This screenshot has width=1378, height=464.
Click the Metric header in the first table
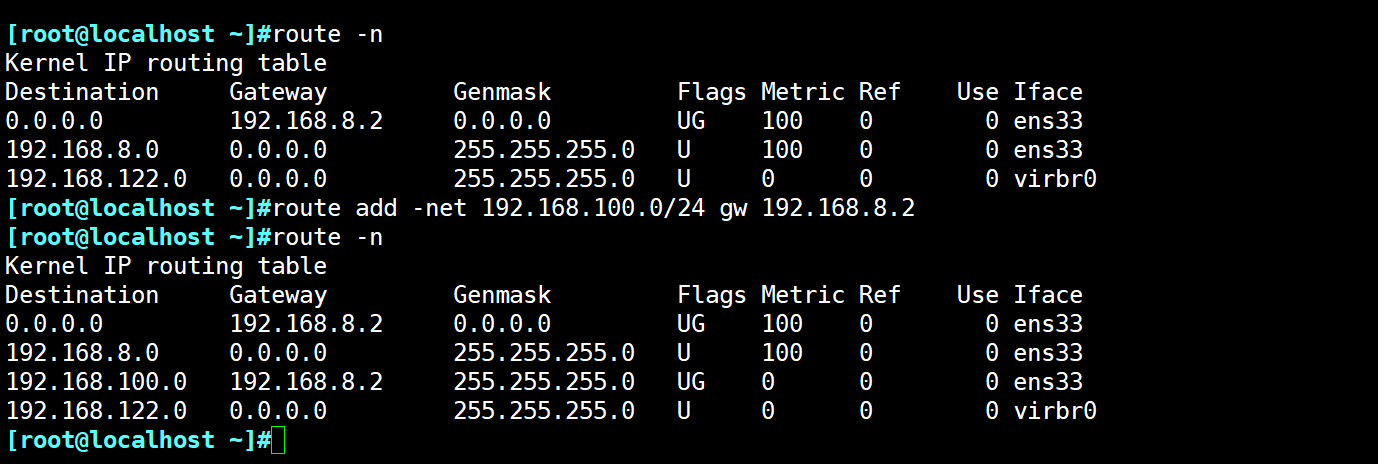pyautogui.click(x=802, y=92)
